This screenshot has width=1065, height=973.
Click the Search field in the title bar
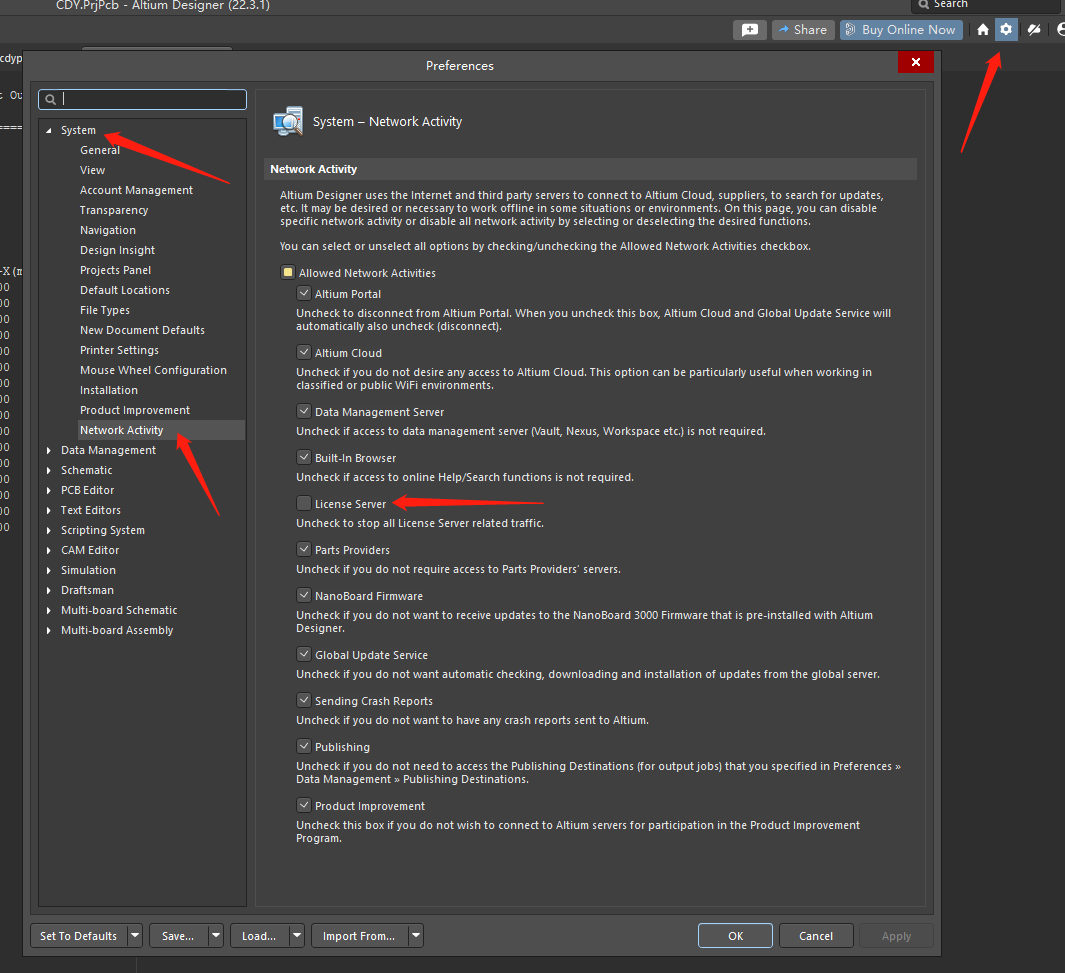986,5
